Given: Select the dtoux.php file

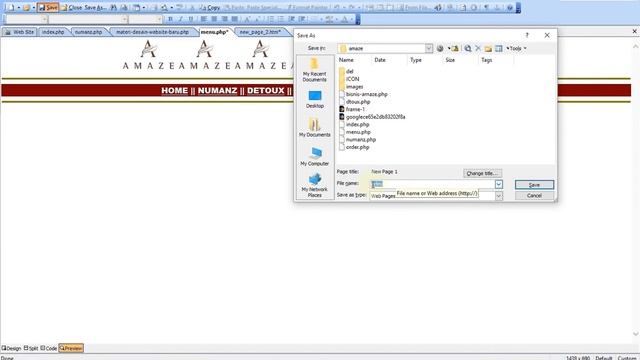Looking at the screenshot, I should coord(354,102).
